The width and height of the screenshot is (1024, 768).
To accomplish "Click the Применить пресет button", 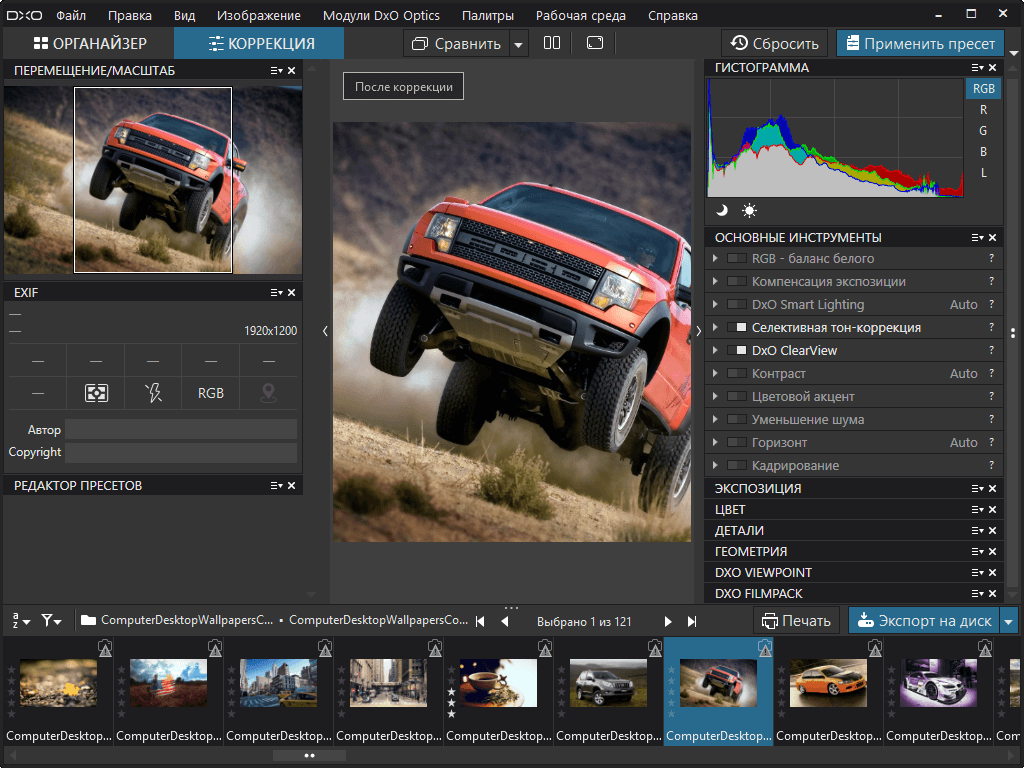I will tap(920, 43).
